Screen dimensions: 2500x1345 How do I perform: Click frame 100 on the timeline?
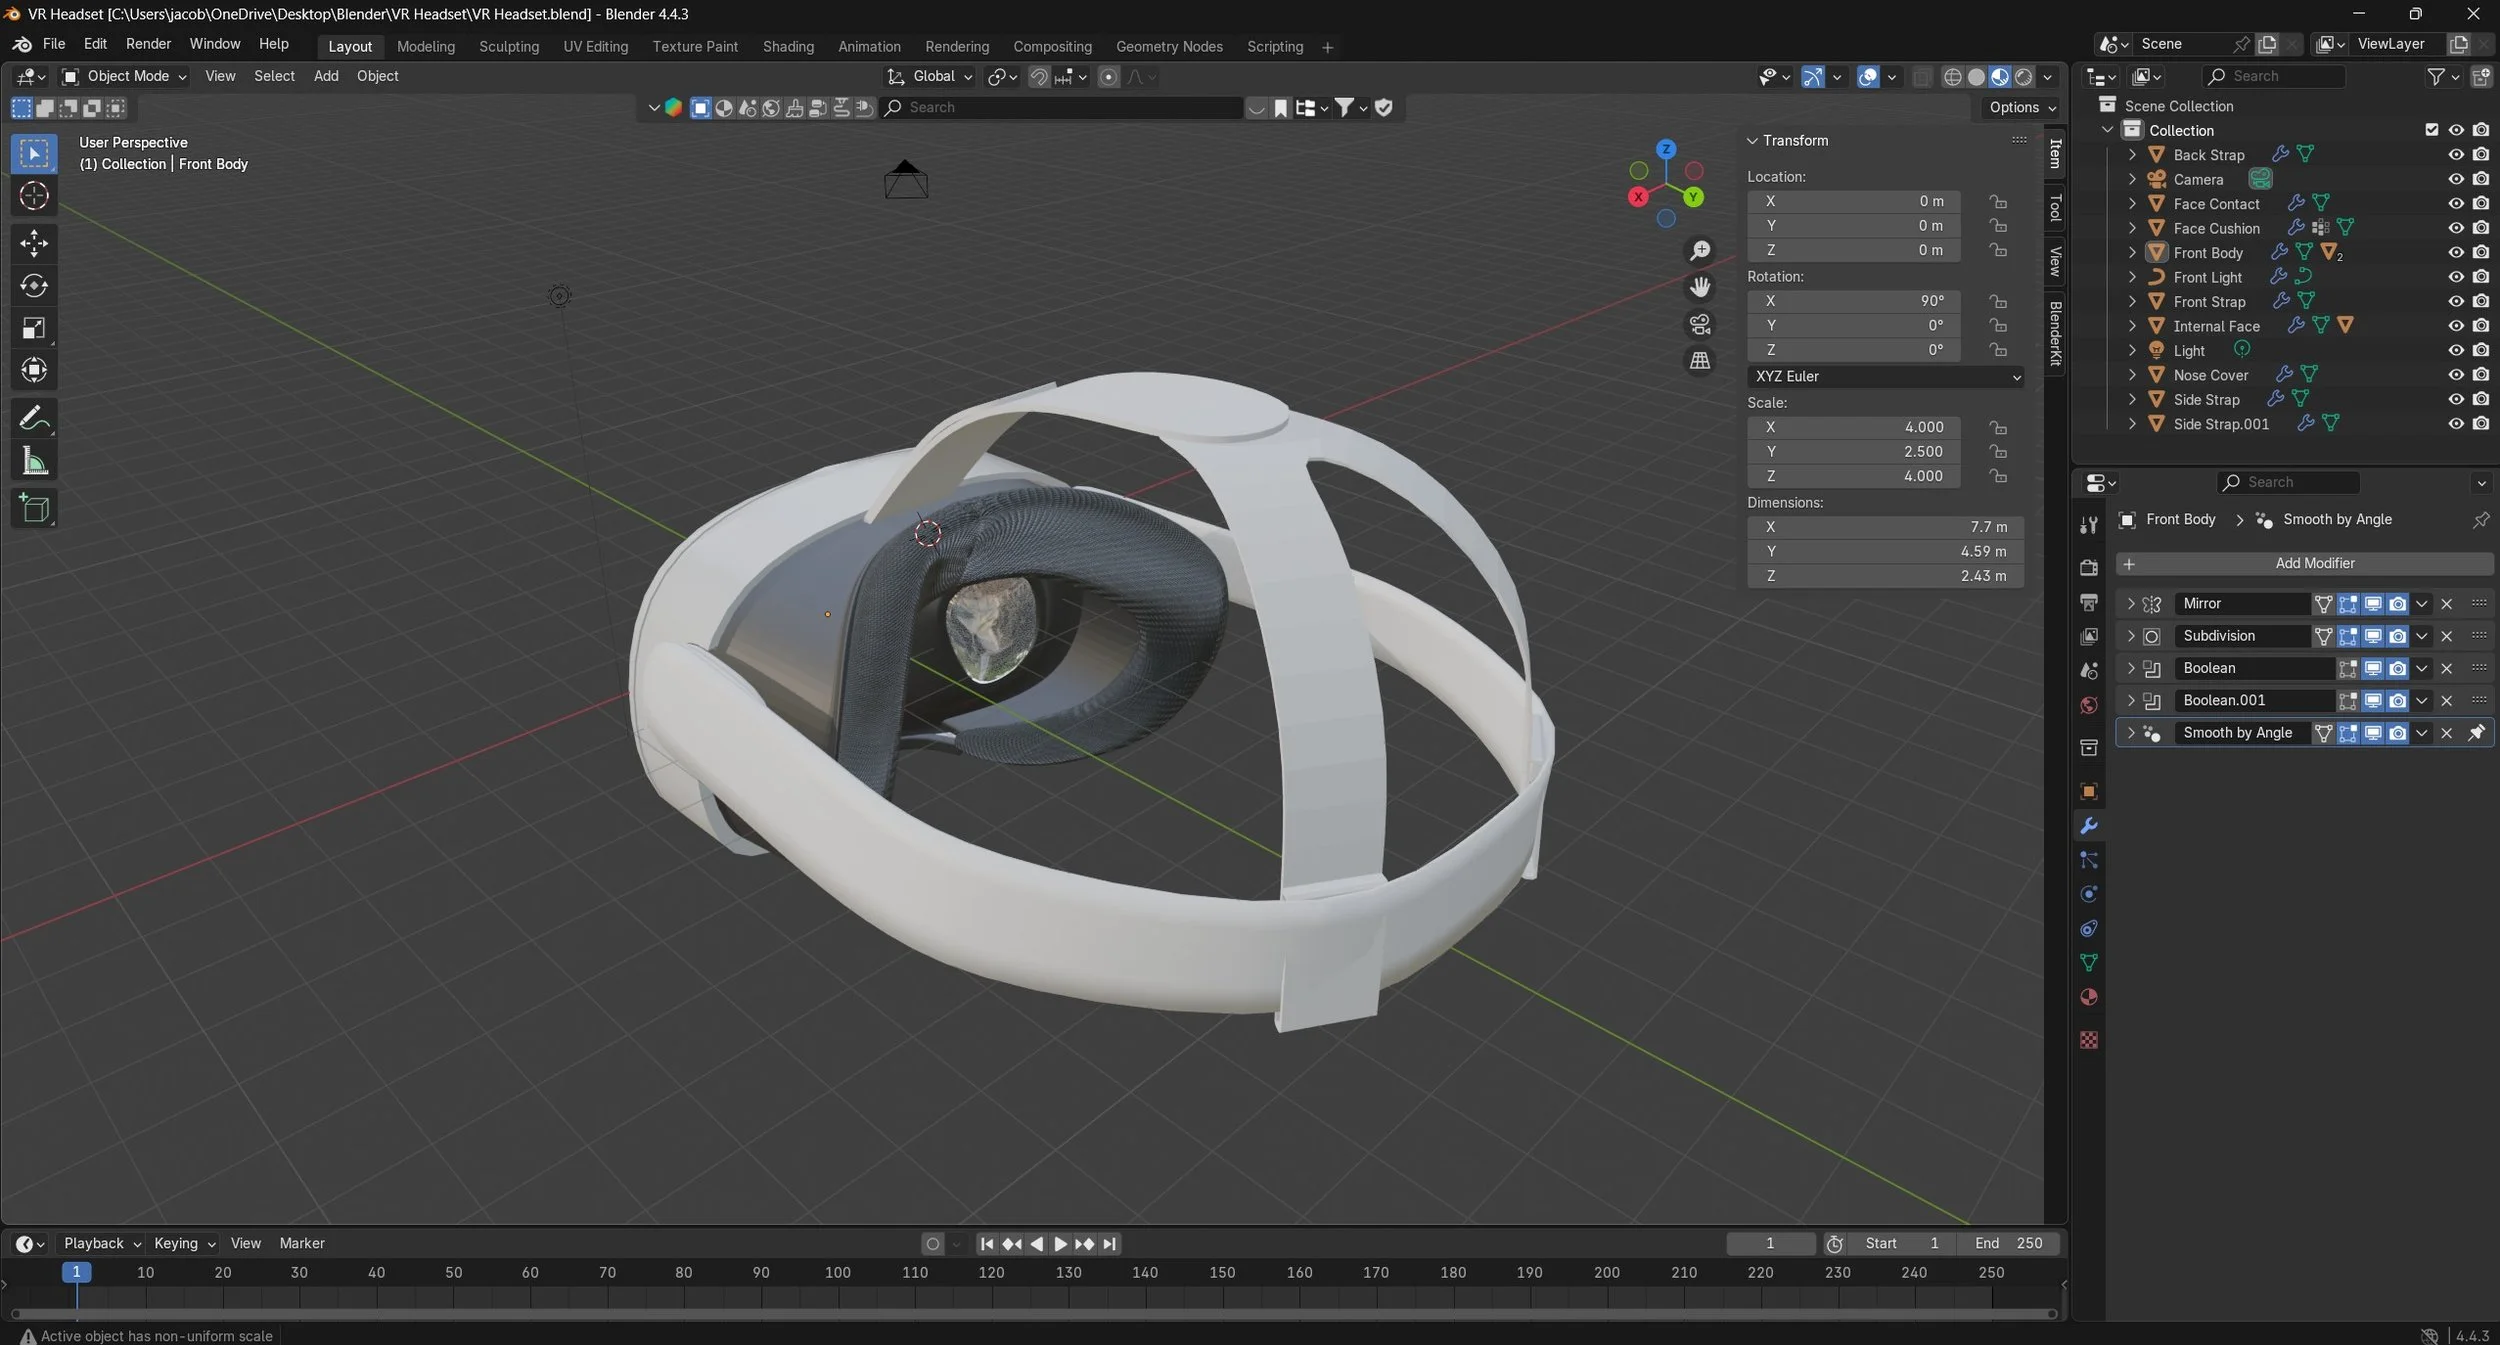[838, 1273]
